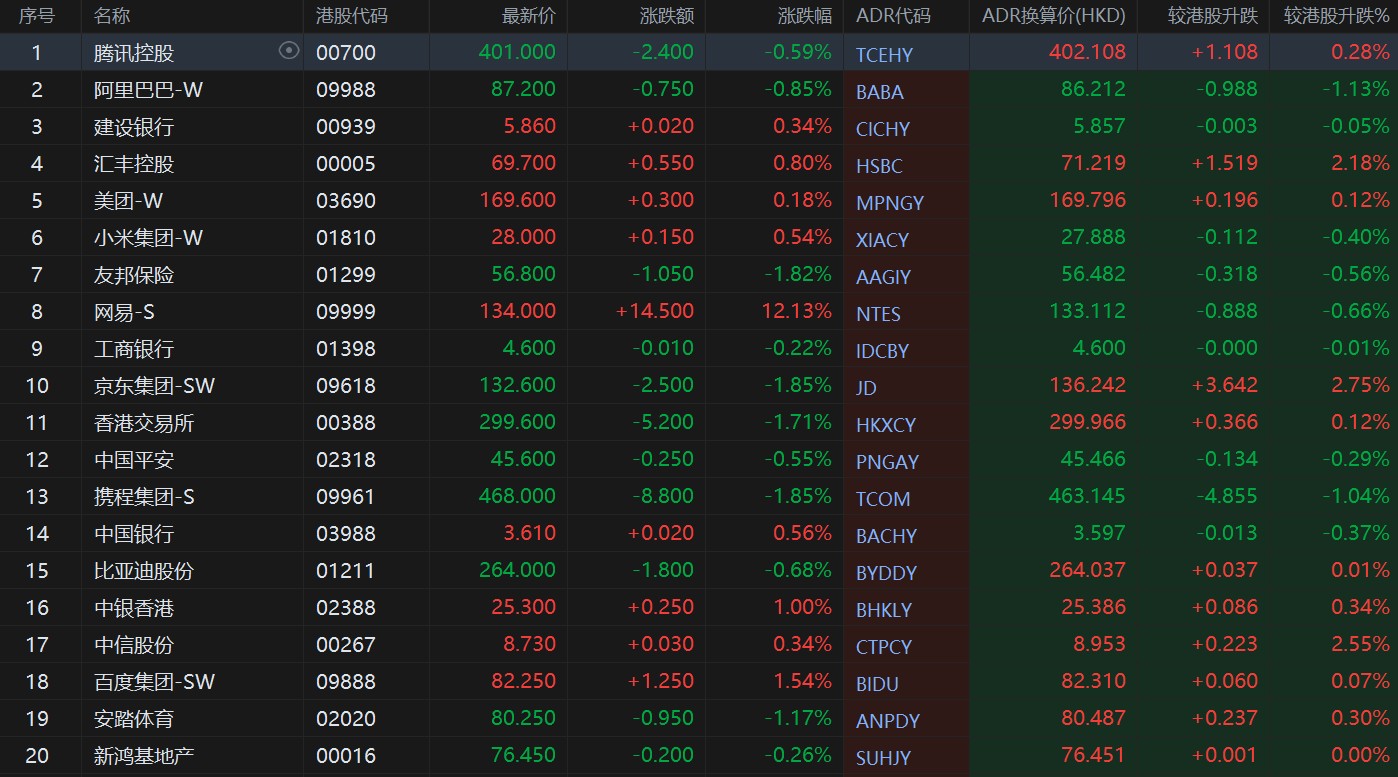Select the 百度集团-SW stock name
The image size is (1398, 777).
154,682
